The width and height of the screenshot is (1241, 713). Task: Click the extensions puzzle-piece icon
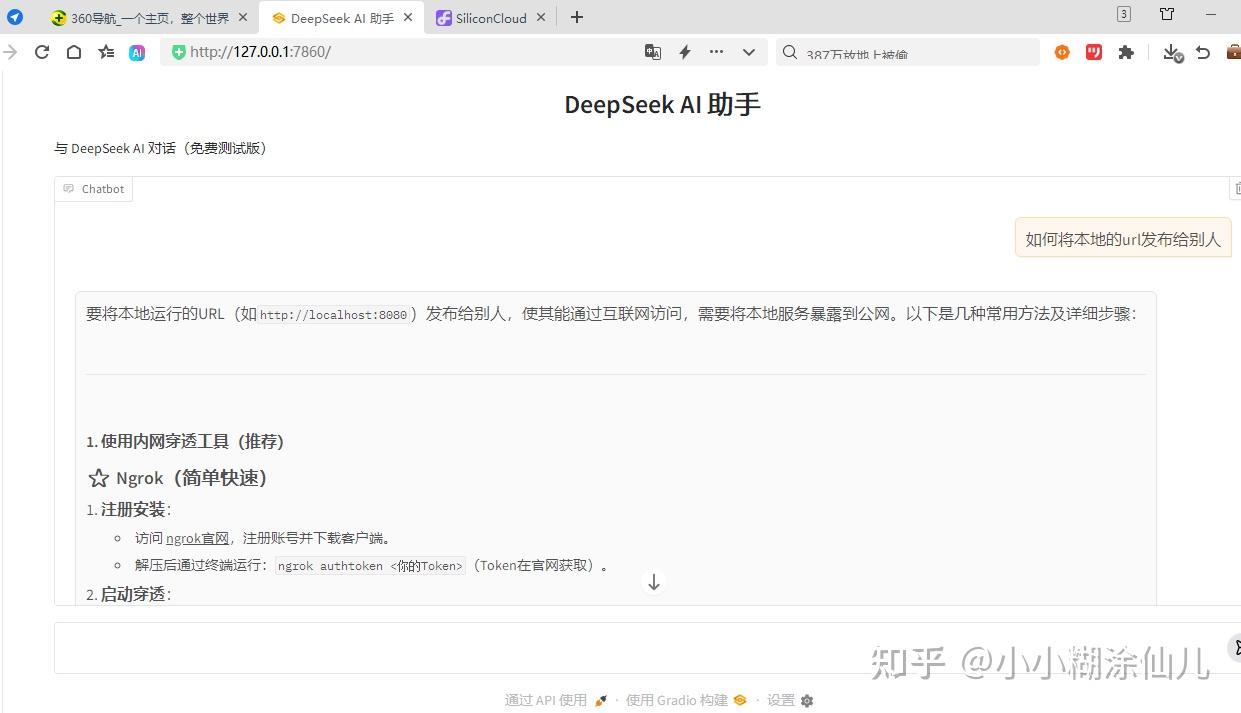click(1126, 51)
